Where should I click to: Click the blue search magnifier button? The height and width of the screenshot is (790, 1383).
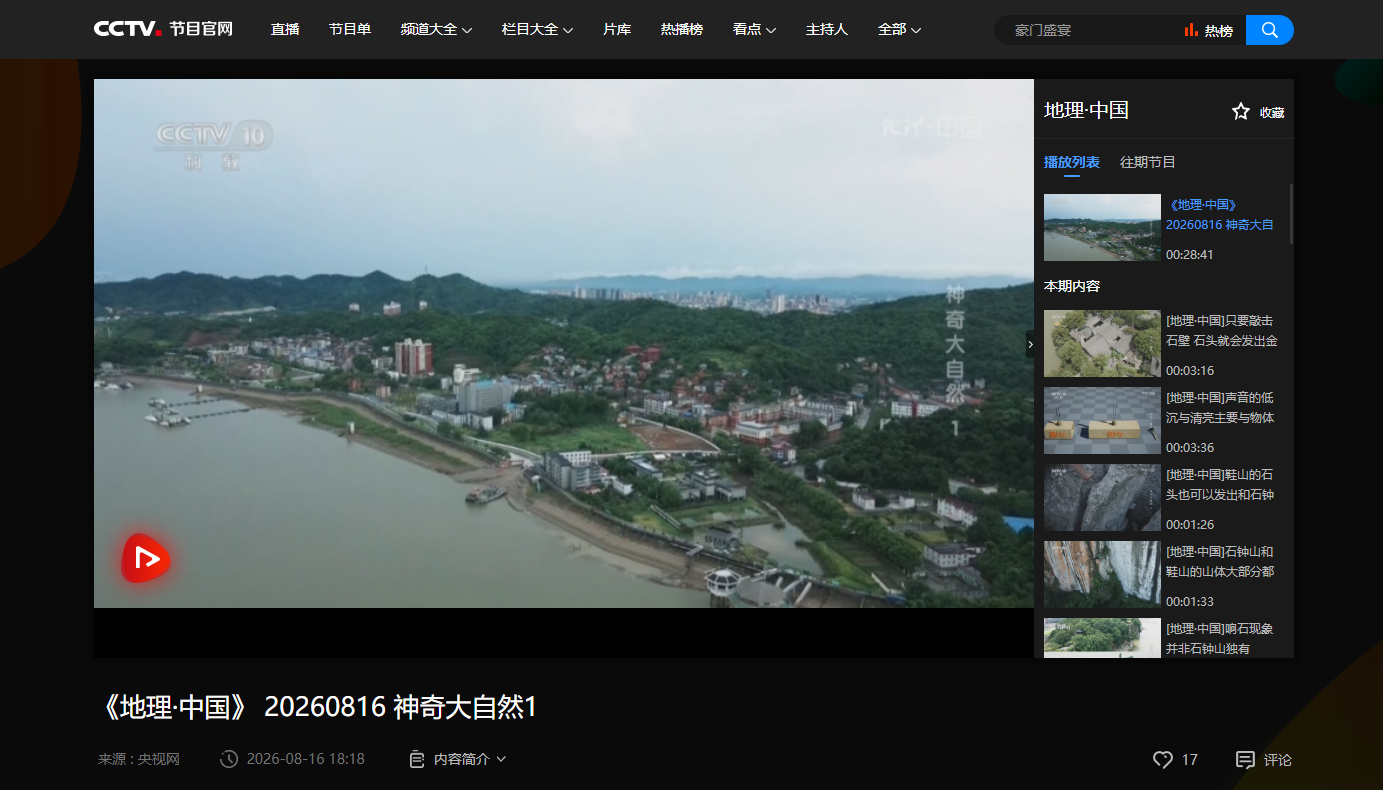click(x=1270, y=30)
